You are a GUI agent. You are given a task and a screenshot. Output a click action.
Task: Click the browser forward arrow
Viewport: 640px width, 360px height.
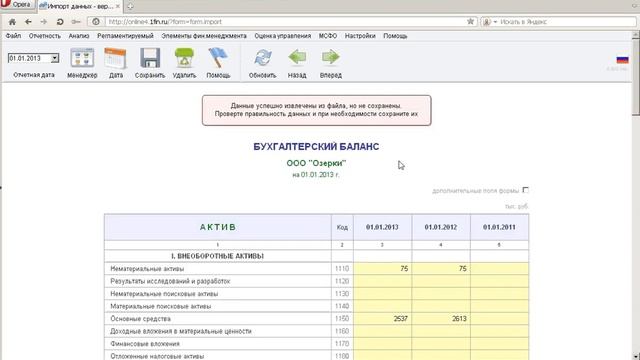click(x=43, y=22)
